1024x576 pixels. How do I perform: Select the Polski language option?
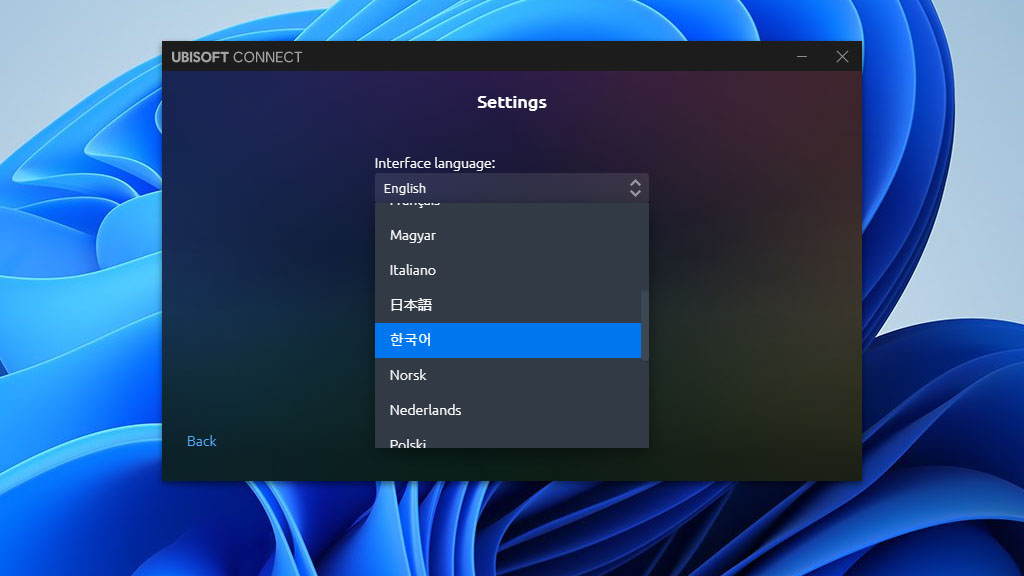tap(508, 439)
